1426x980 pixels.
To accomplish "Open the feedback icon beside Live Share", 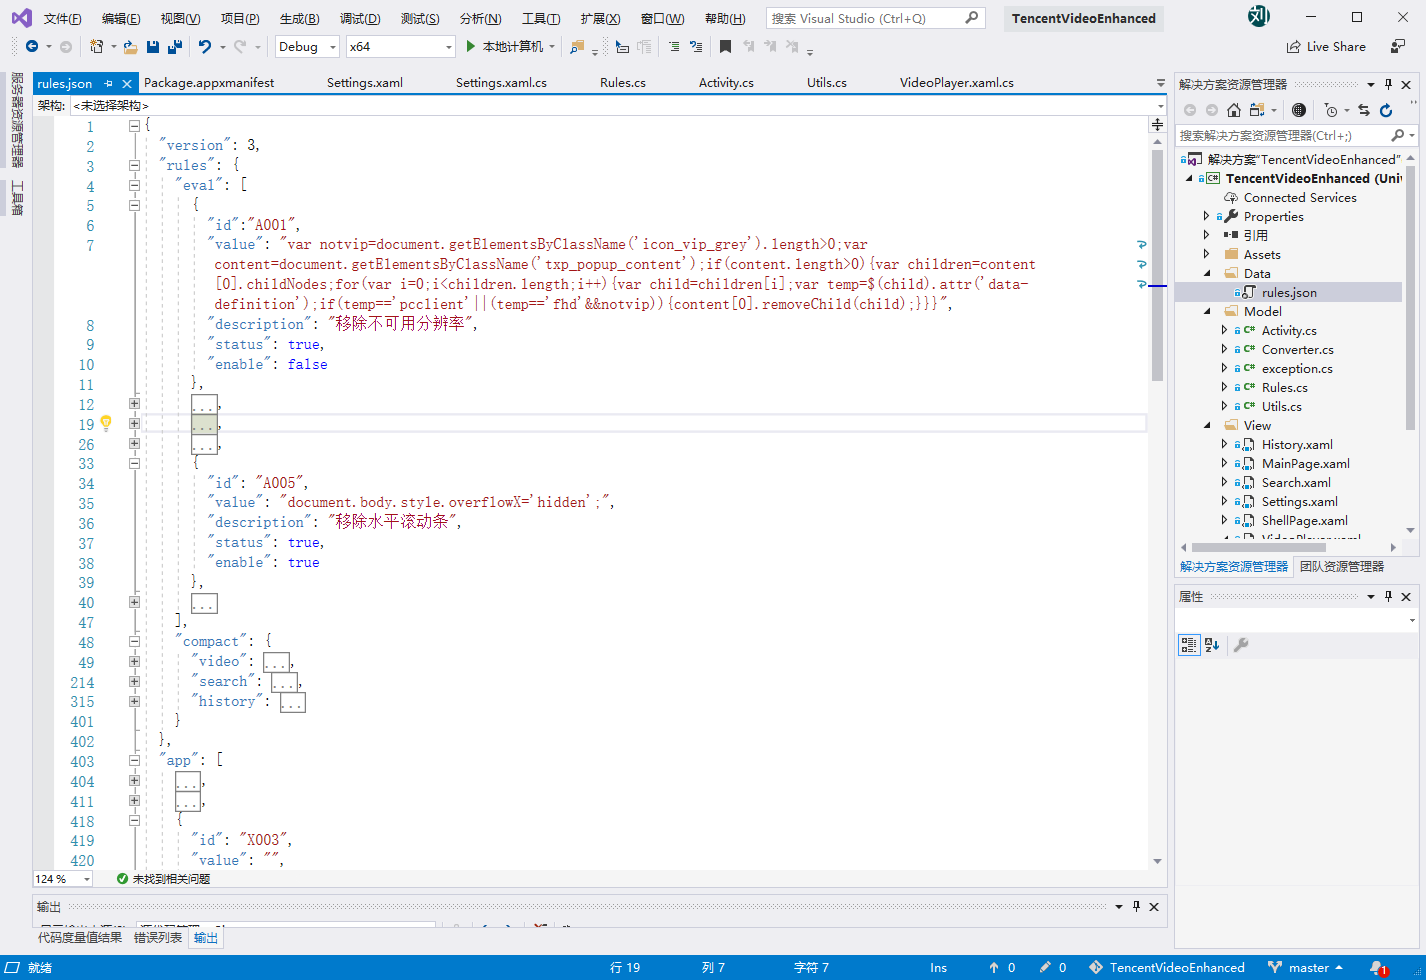I will (x=1398, y=46).
